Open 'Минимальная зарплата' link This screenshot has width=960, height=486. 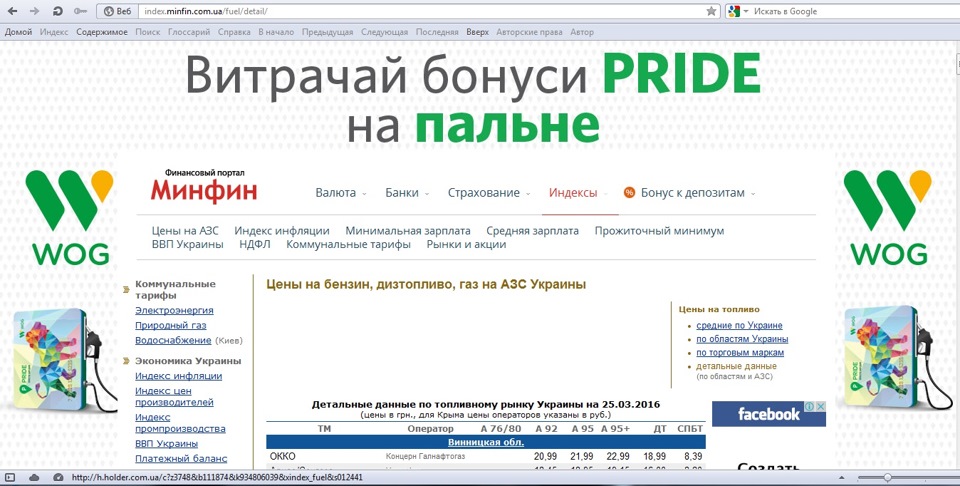pyautogui.click(x=408, y=231)
